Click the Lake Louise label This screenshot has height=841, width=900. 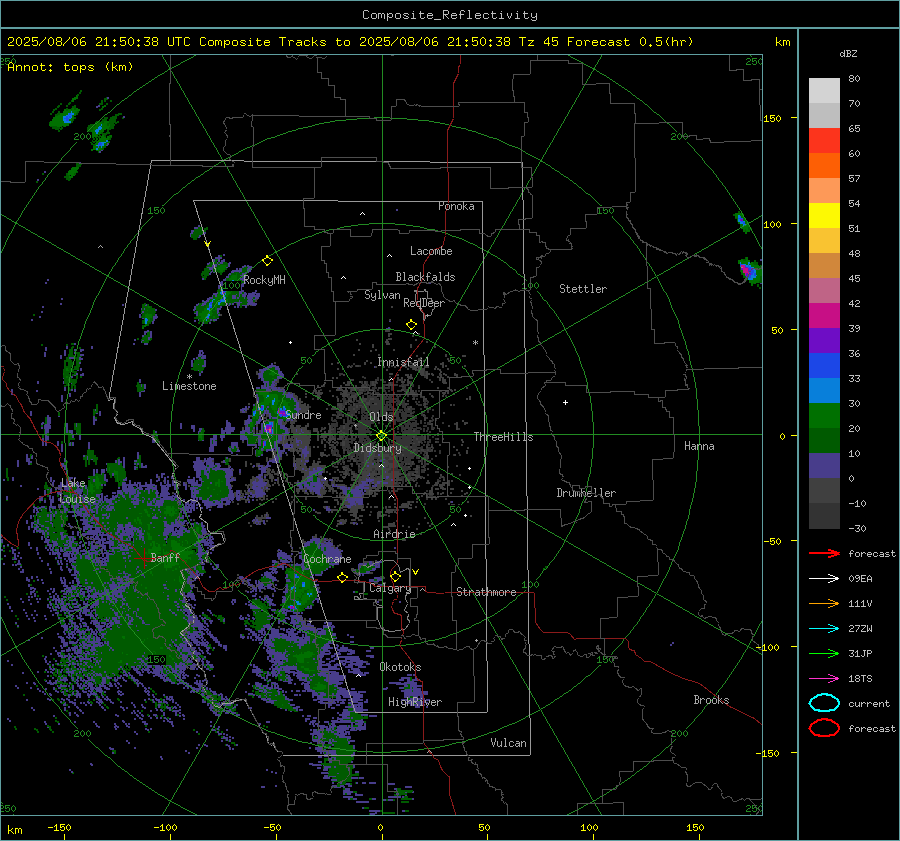pyautogui.click(x=77, y=491)
